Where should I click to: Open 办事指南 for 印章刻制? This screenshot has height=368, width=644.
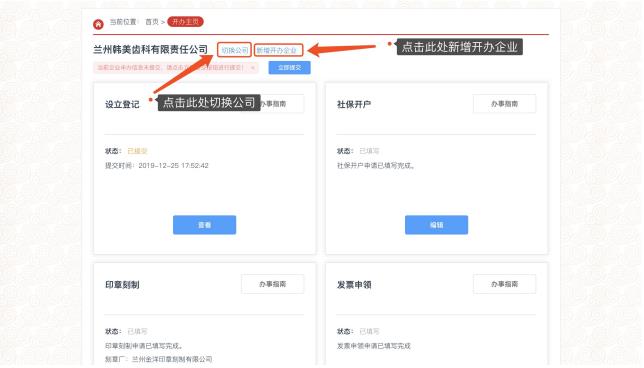273,284
